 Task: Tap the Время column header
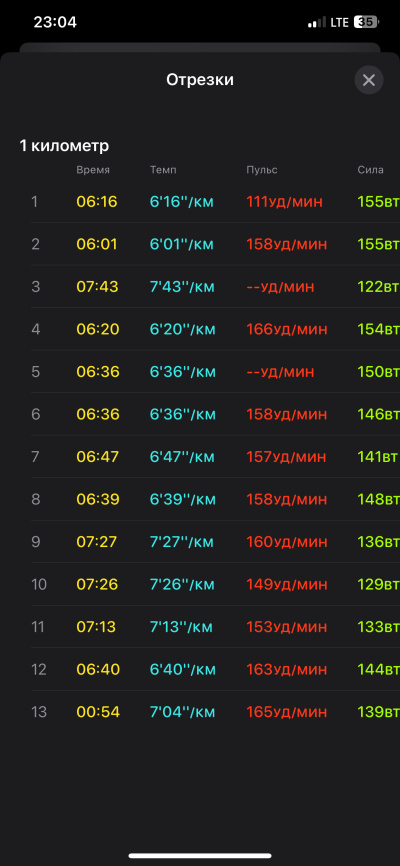93,170
